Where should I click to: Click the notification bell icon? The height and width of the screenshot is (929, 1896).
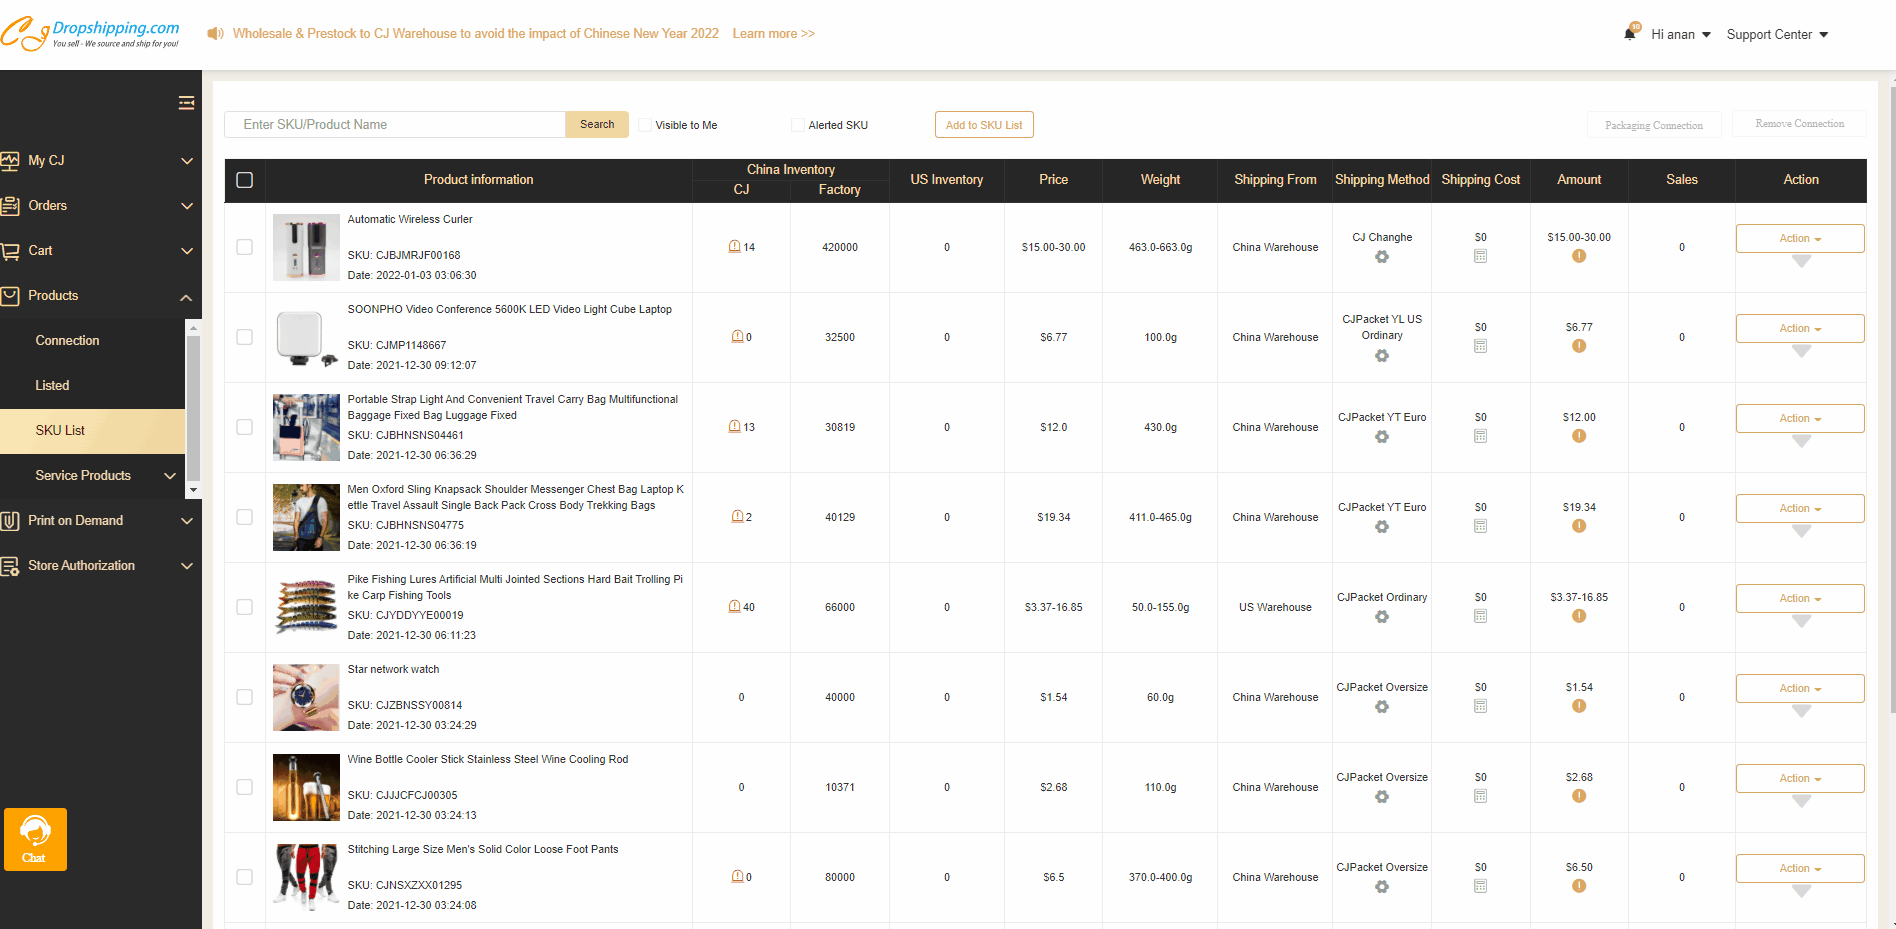click(1630, 34)
